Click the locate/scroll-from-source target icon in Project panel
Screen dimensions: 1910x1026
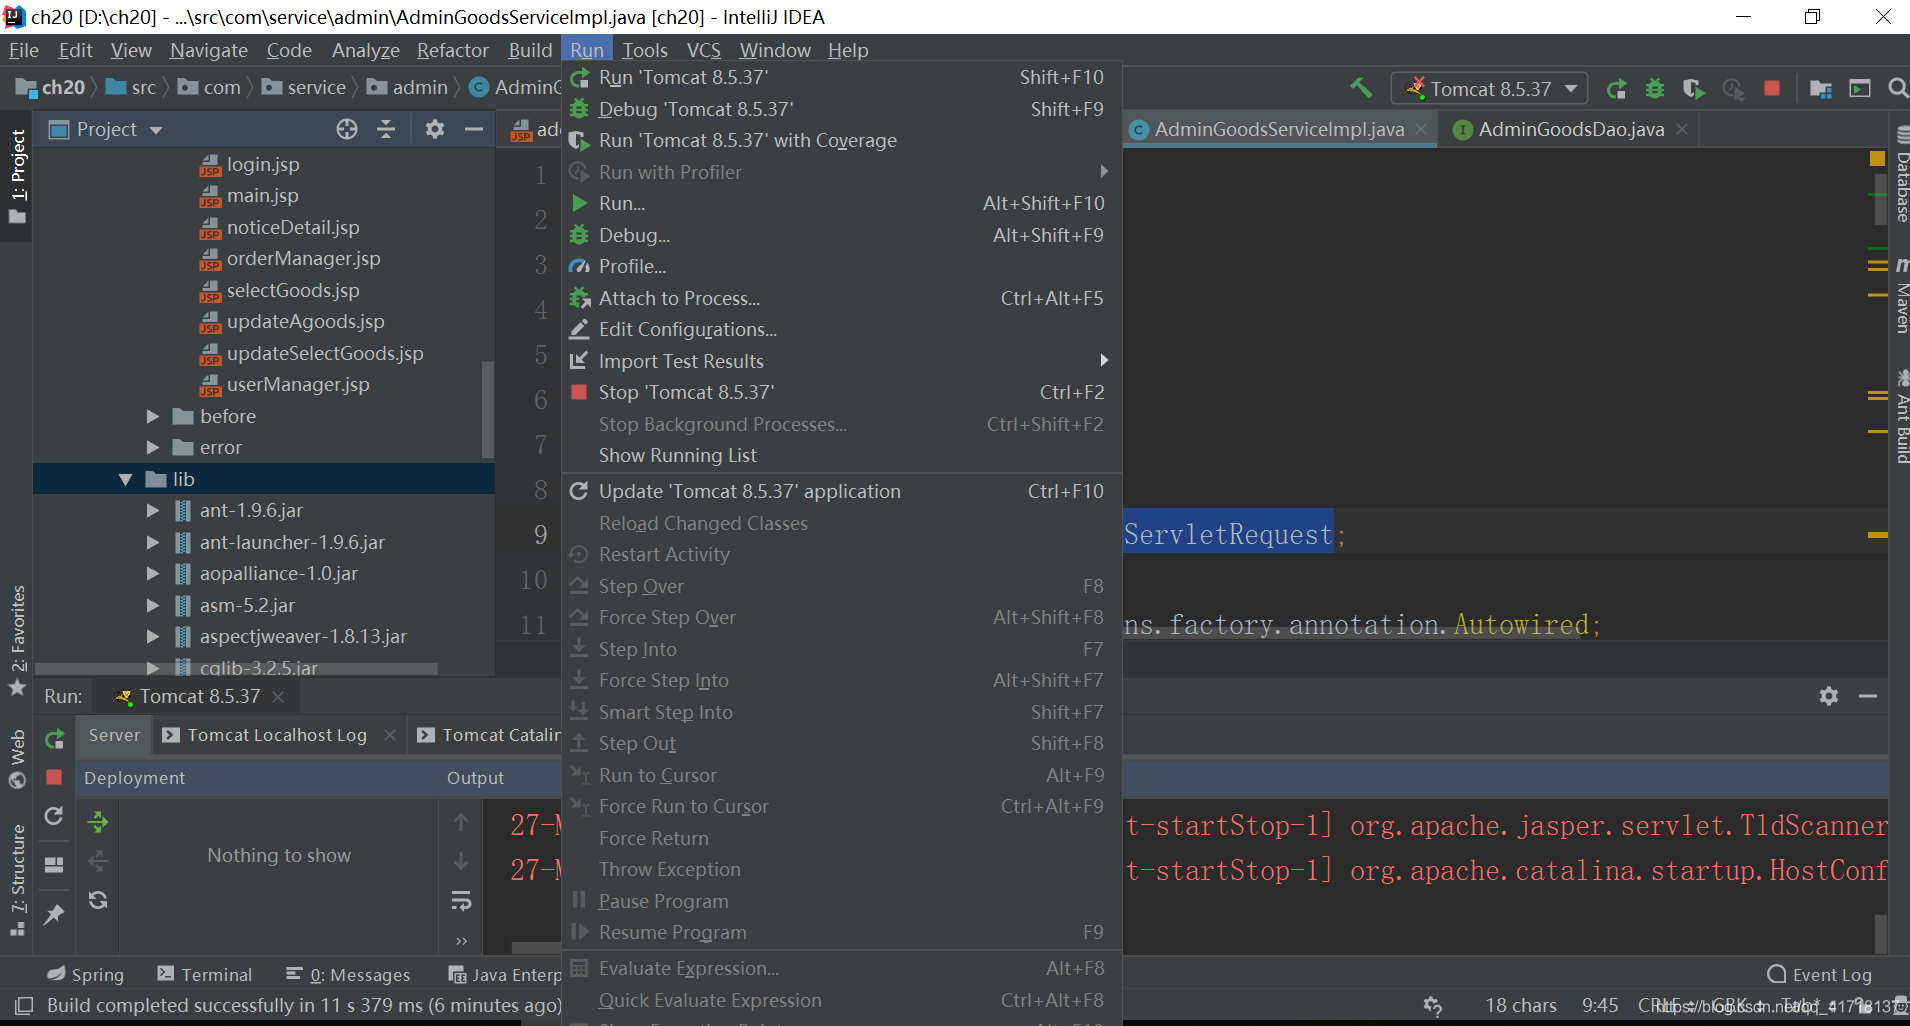point(347,129)
